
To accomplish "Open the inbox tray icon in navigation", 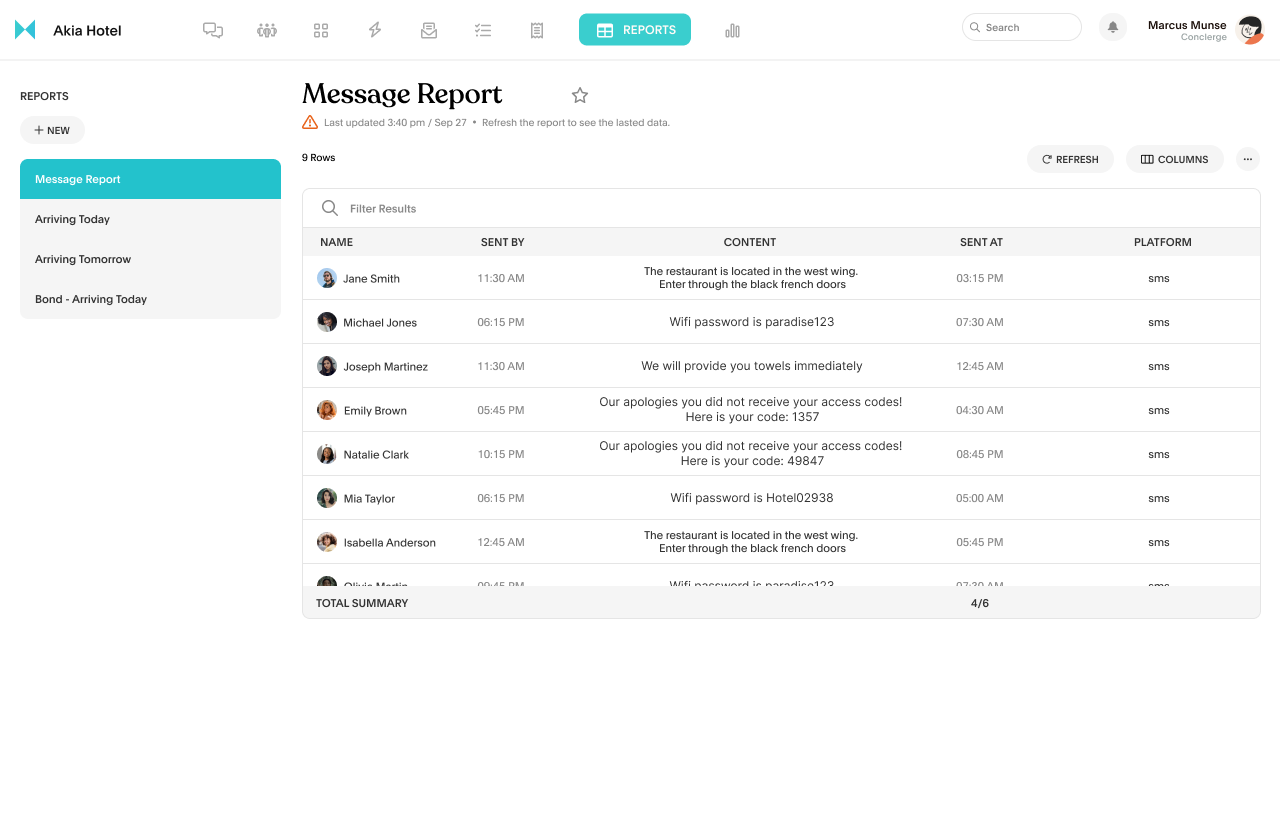I will [x=429, y=30].
